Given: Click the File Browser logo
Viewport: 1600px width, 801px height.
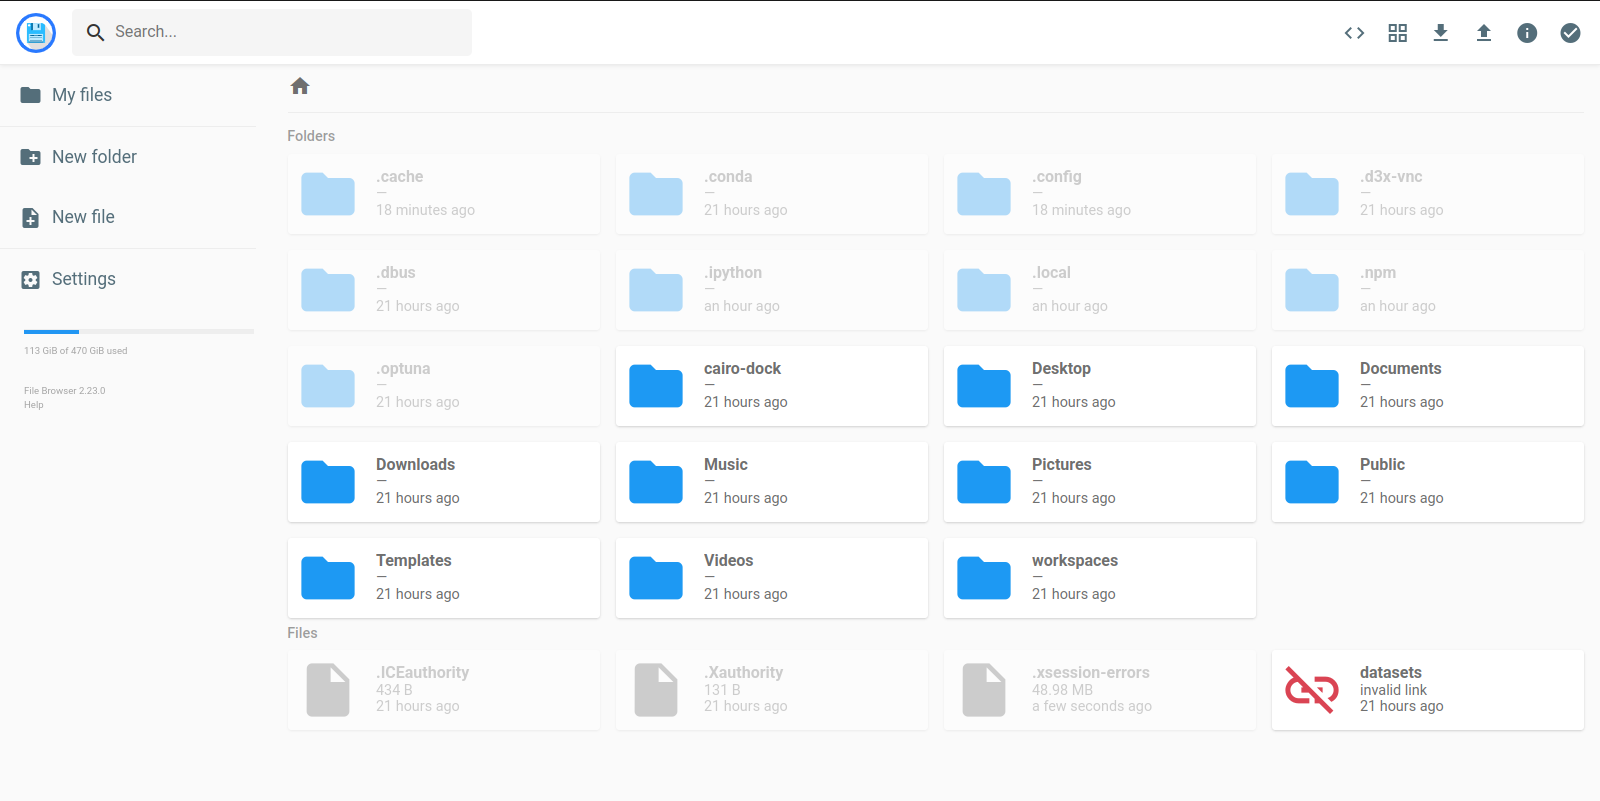Looking at the screenshot, I should click(x=36, y=33).
